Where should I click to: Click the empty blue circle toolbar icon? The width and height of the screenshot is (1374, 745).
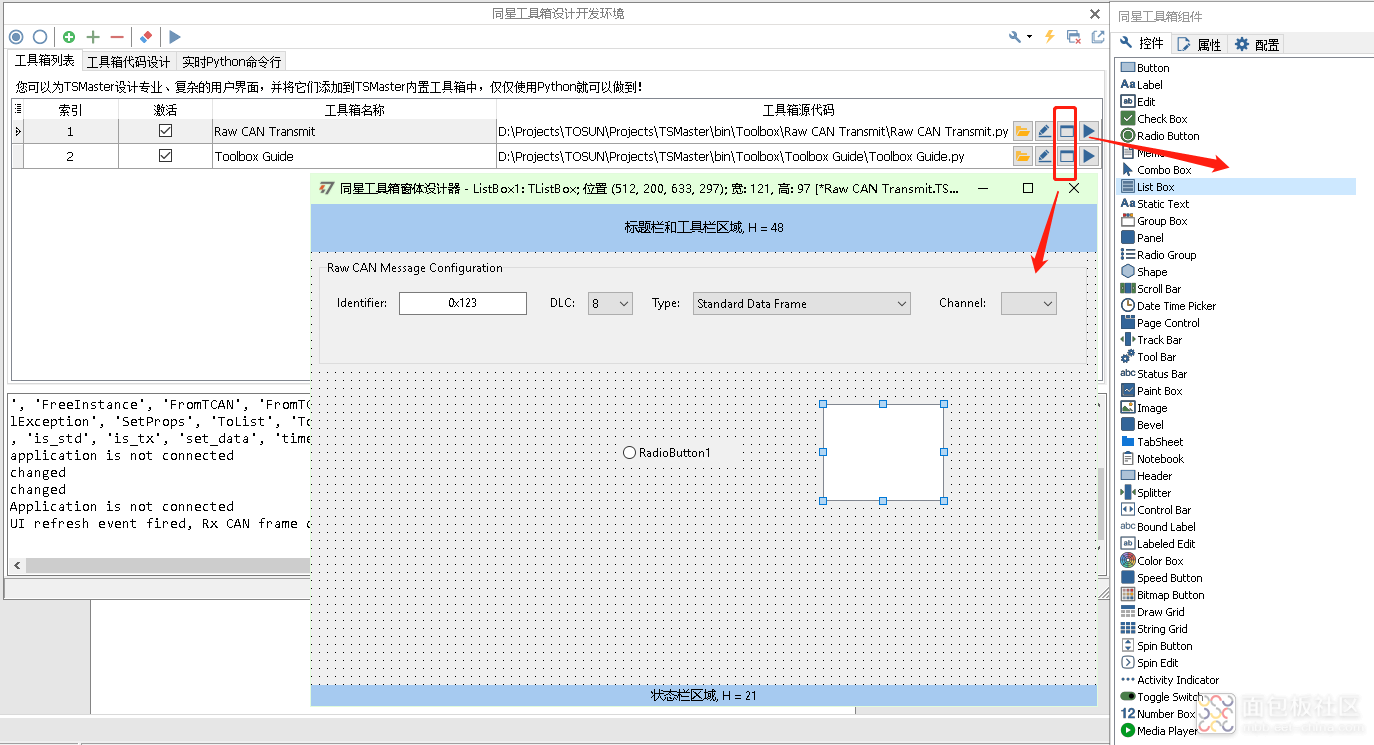[x=40, y=37]
